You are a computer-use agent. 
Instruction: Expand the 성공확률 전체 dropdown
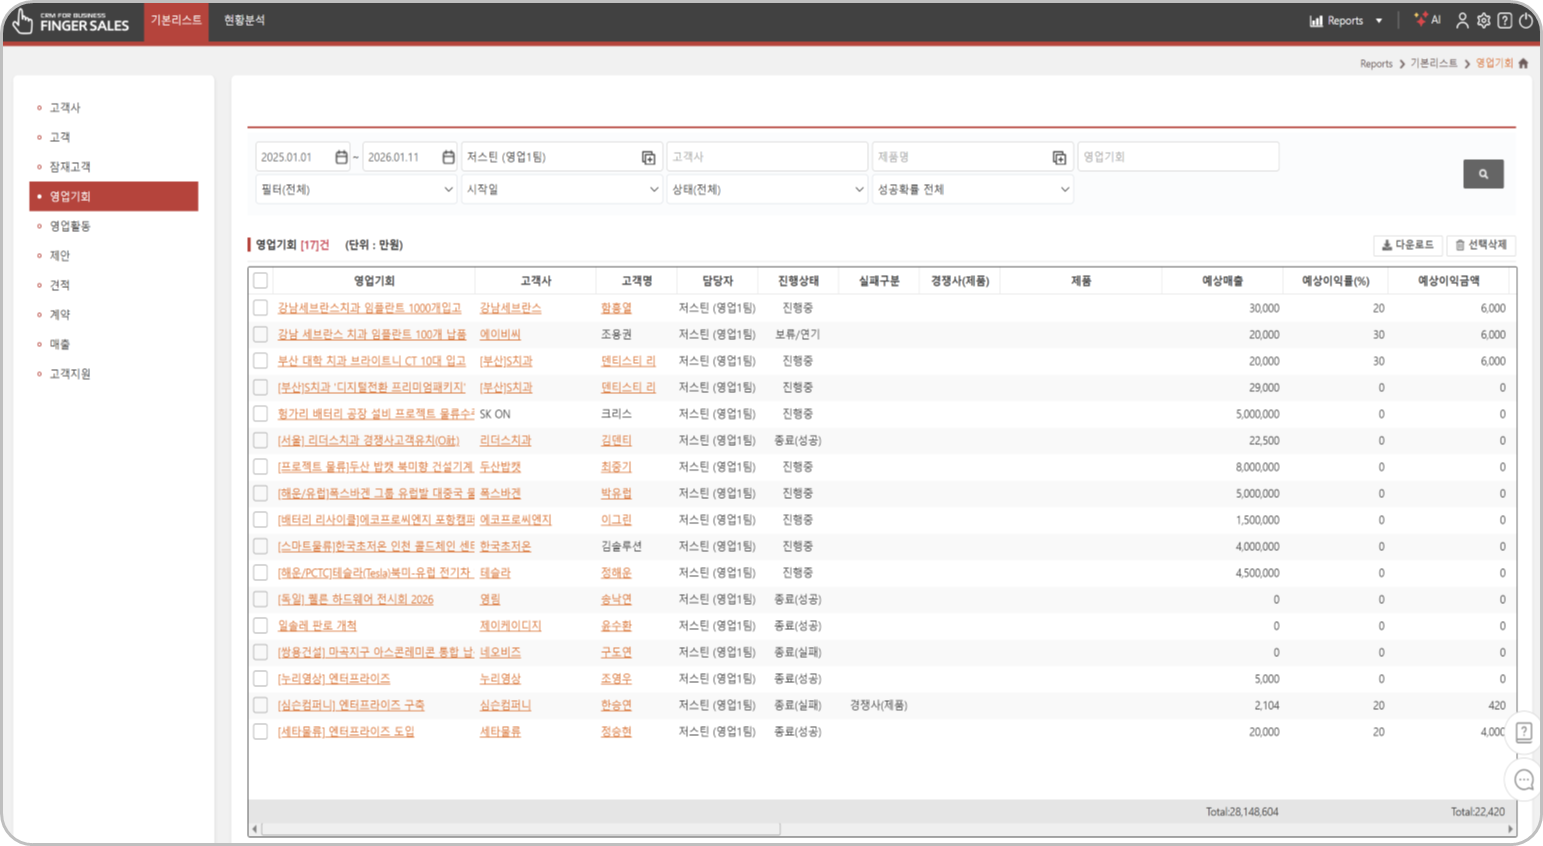972,189
